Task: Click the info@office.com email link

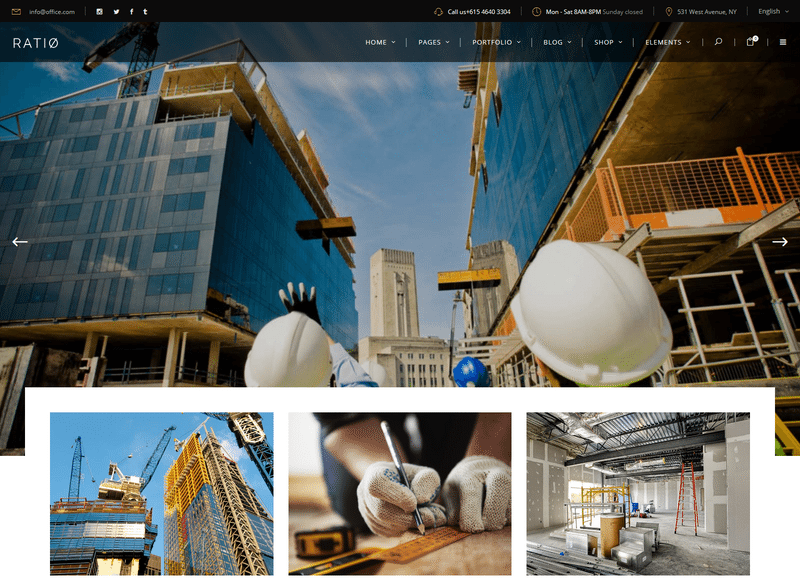Action: tap(51, 12)
